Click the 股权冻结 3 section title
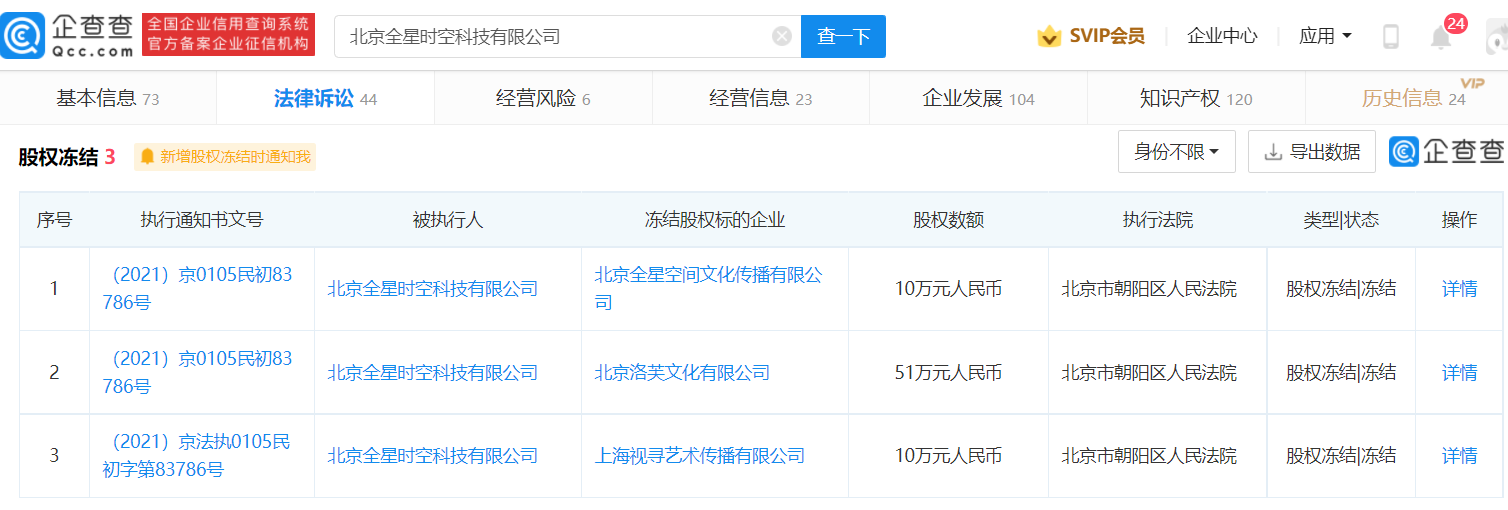The image size is (1508, 510). tap(67, 157)
